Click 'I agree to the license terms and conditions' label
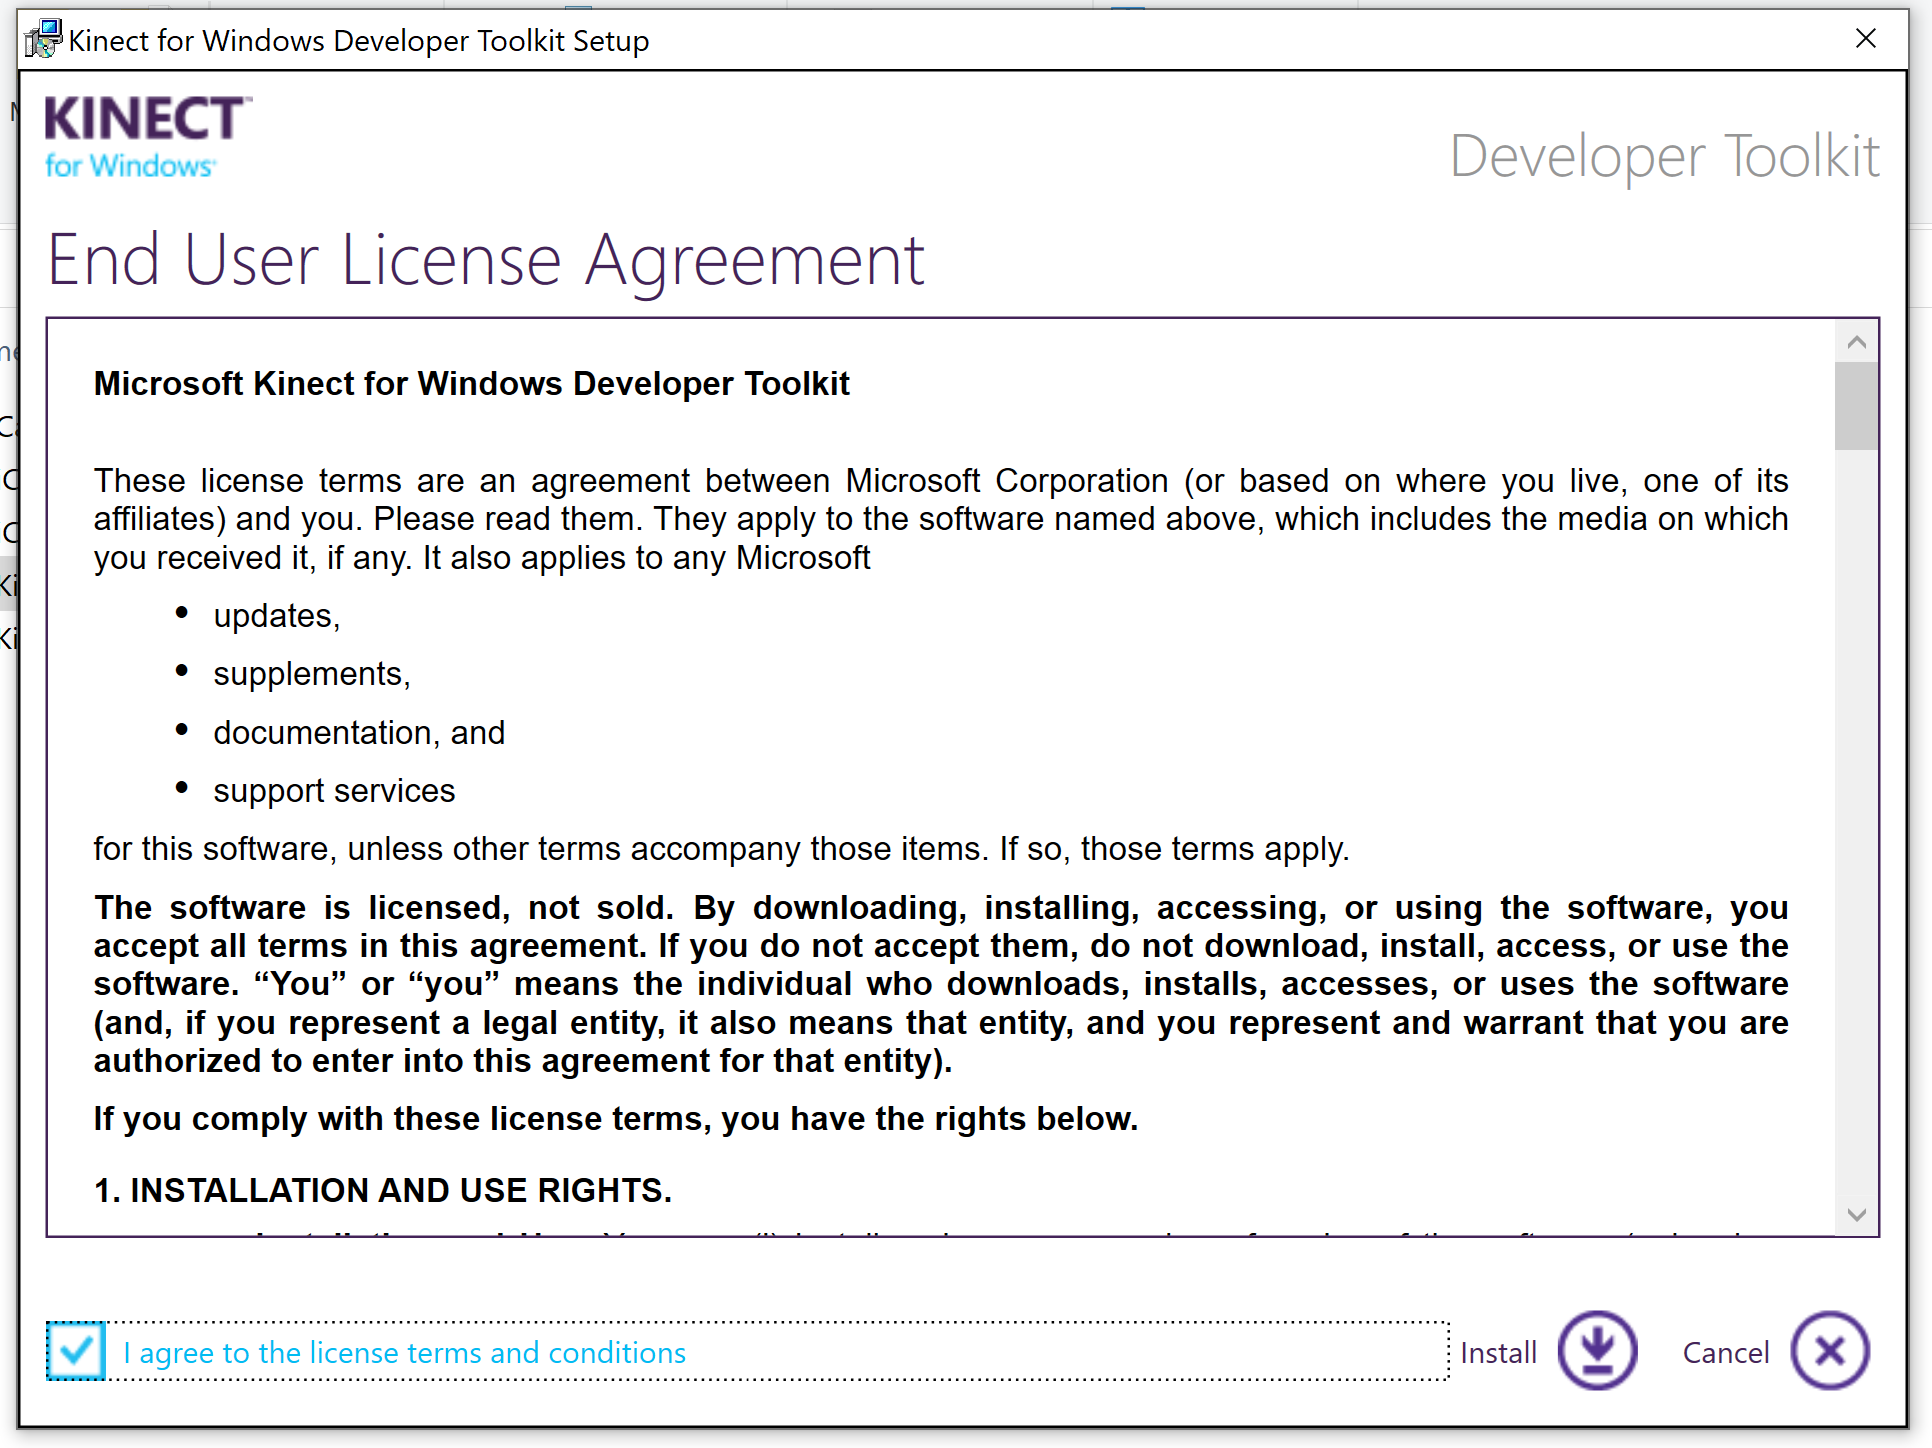This screenshot has width=1932, height=1448. tap(404, 1352)
